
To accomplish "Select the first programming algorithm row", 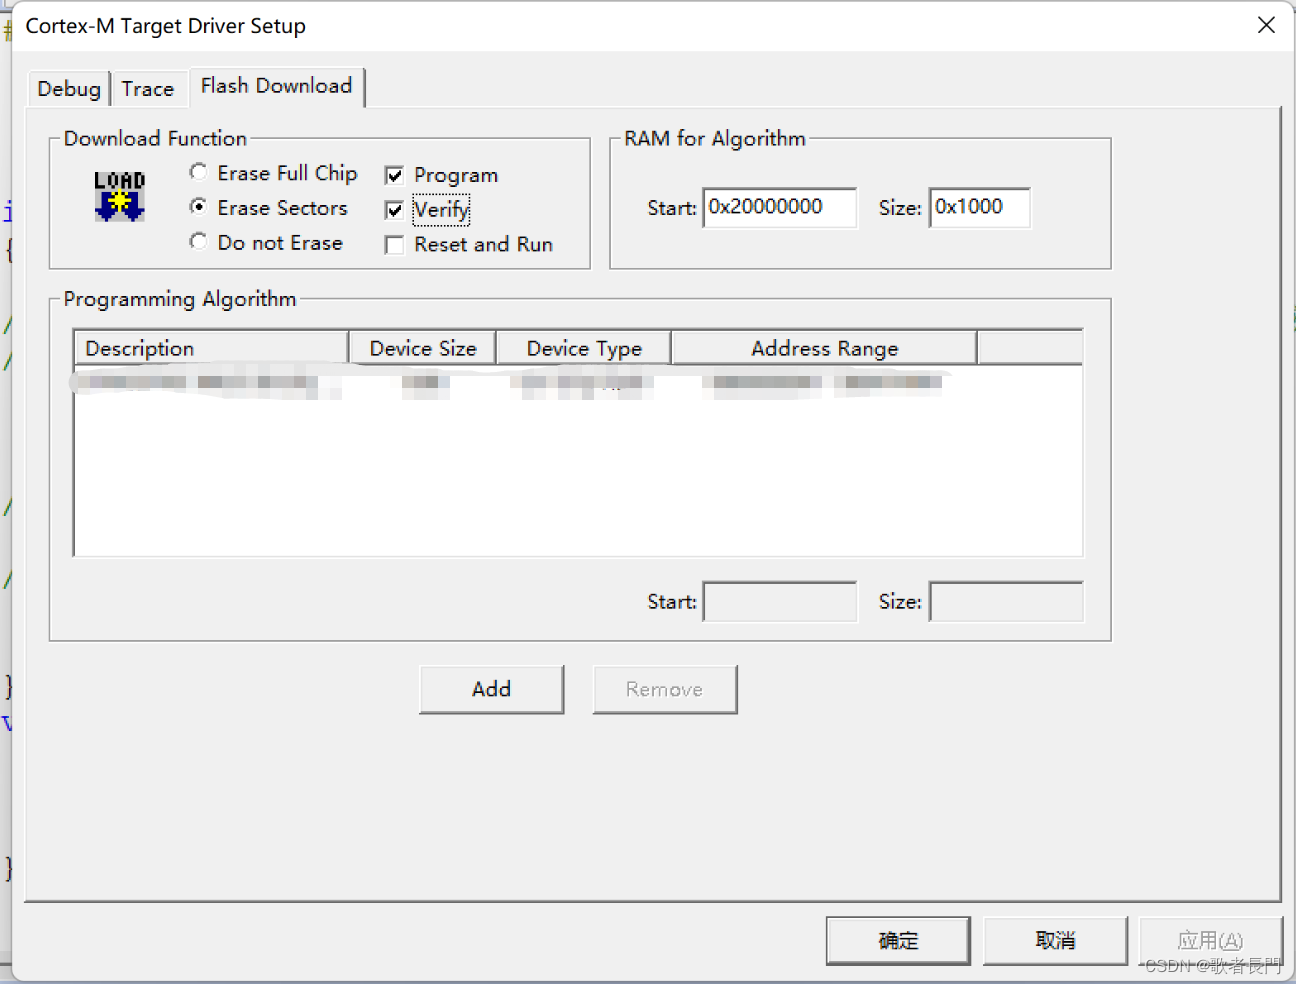I will [x=578, y=382].
